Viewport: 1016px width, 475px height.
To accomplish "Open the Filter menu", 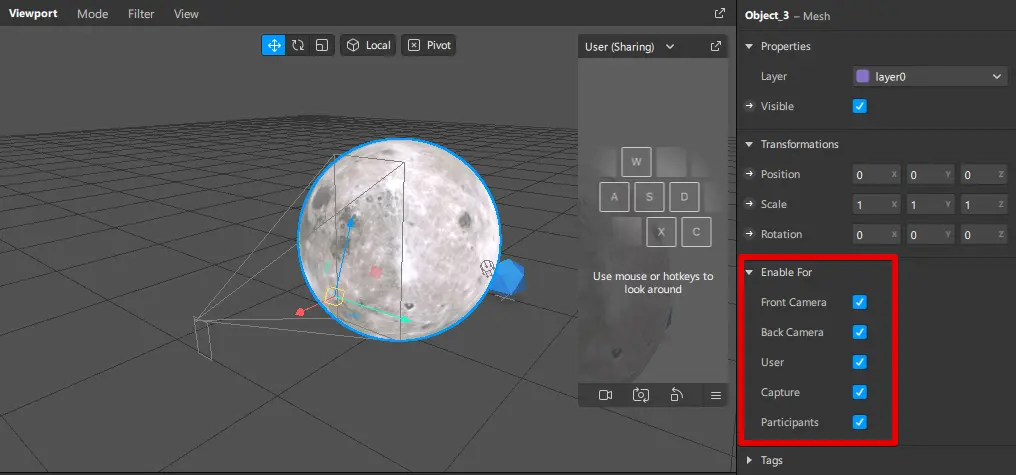I will (x=141, y=14).
